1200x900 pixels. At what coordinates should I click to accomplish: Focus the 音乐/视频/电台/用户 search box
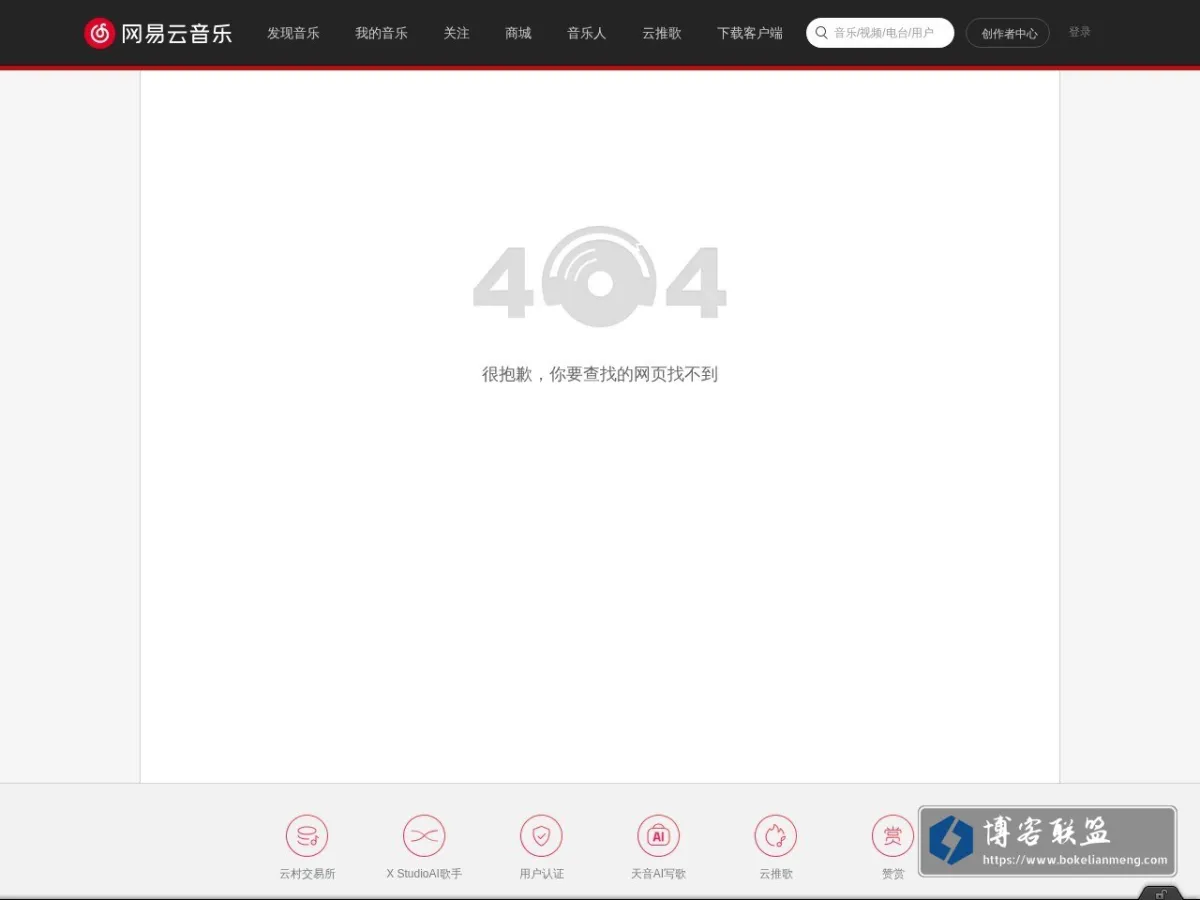click(880, 33)
